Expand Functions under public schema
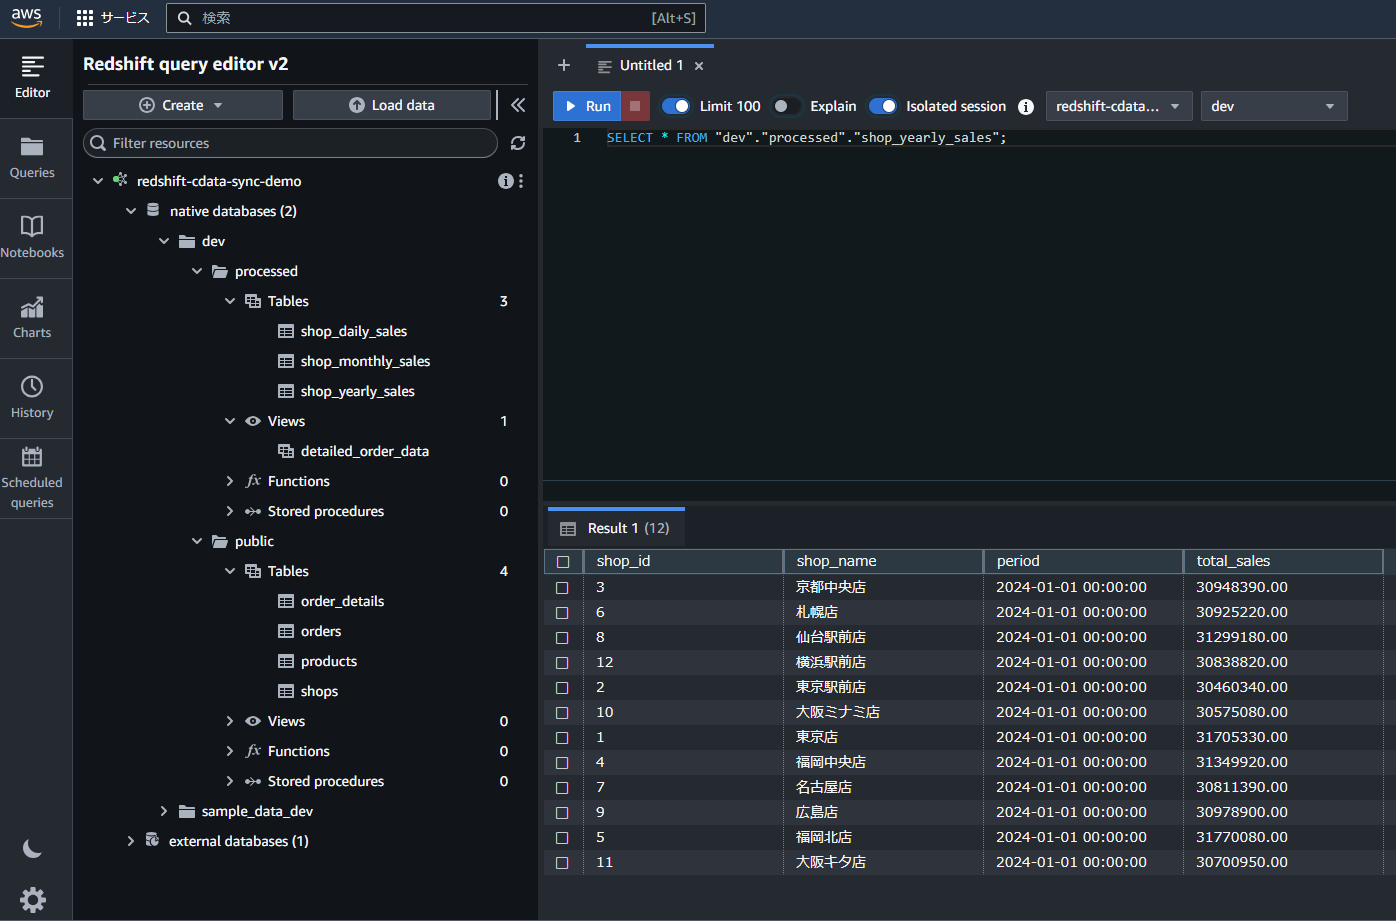The image size is (1396, 921). pos(230,751)
